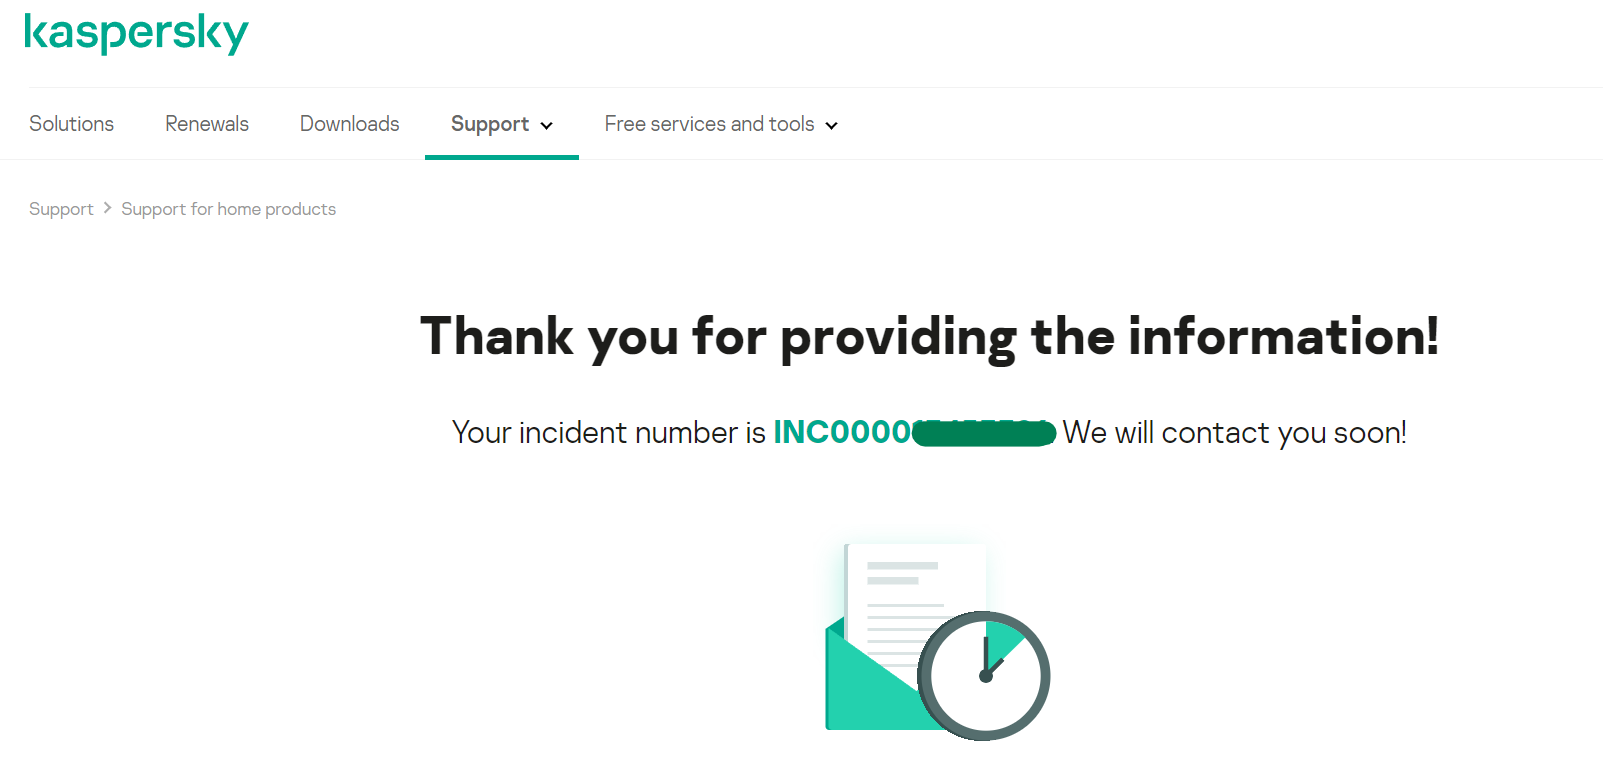Screen dimensions: 1603x783
Task: Open the Downloads section
Action: pos(349,124)
